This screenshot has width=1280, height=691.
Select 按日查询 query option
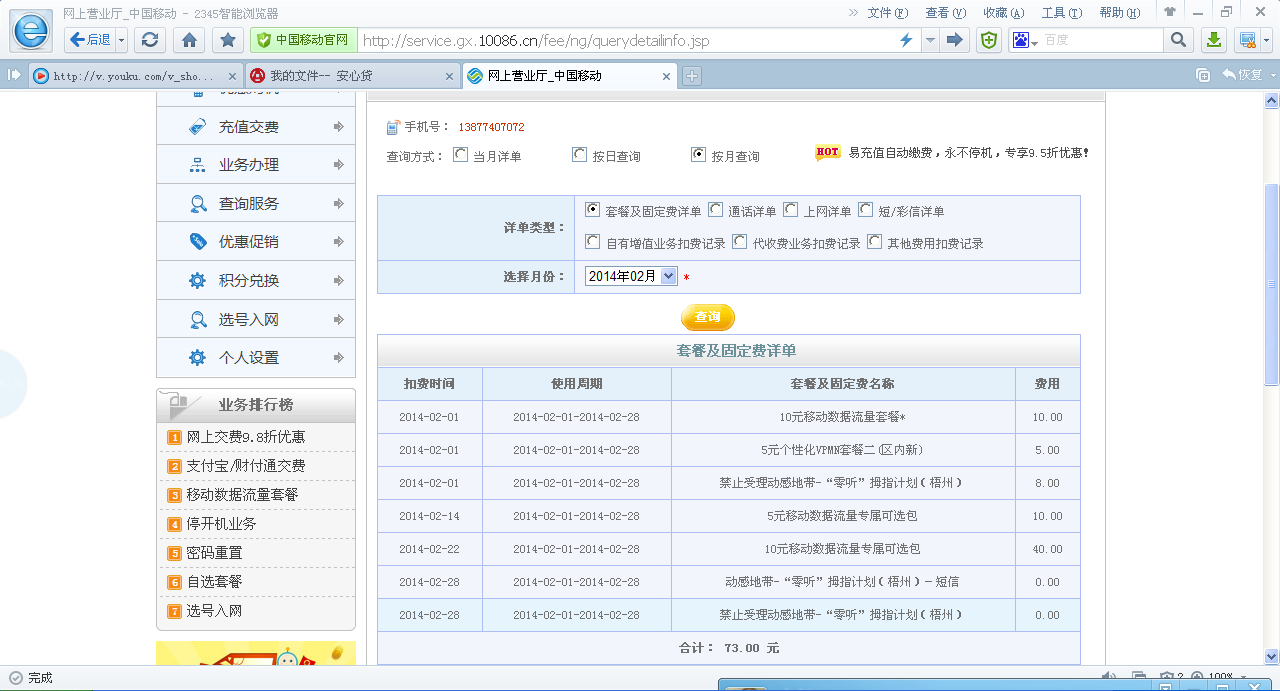[579, 155]
